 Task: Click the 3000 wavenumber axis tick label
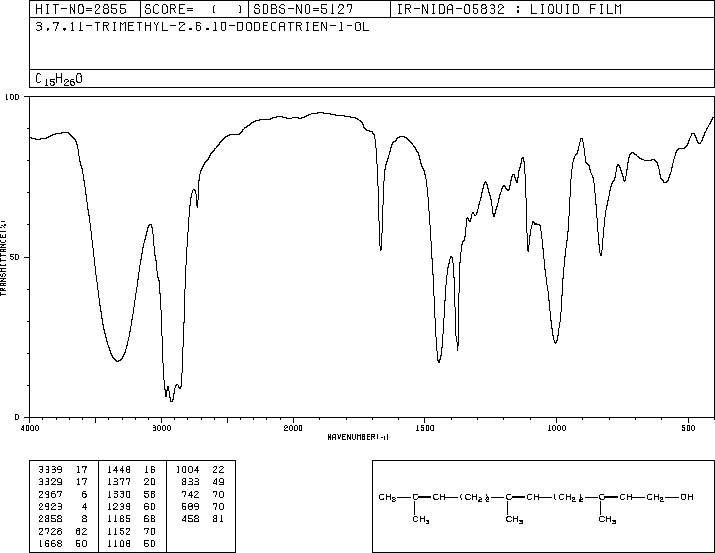click(161, 428)
